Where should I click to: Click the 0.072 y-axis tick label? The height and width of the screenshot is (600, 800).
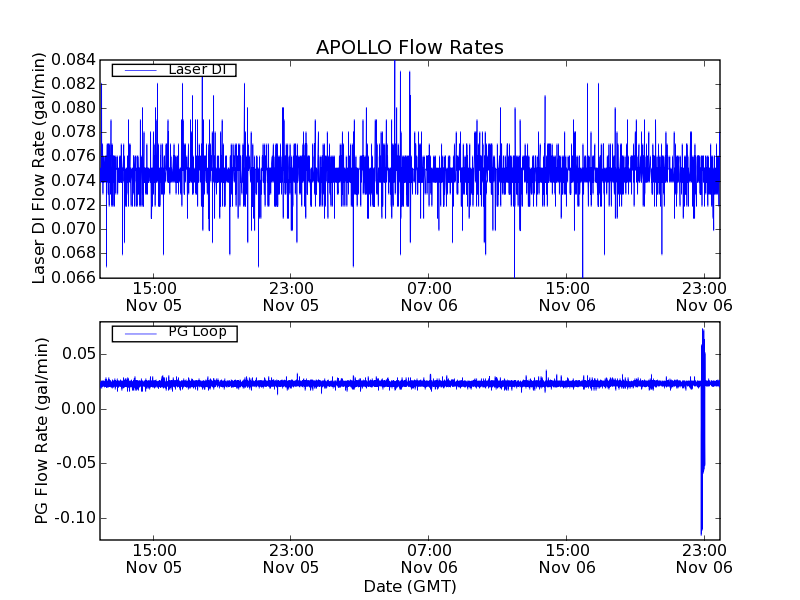[73, 205]
